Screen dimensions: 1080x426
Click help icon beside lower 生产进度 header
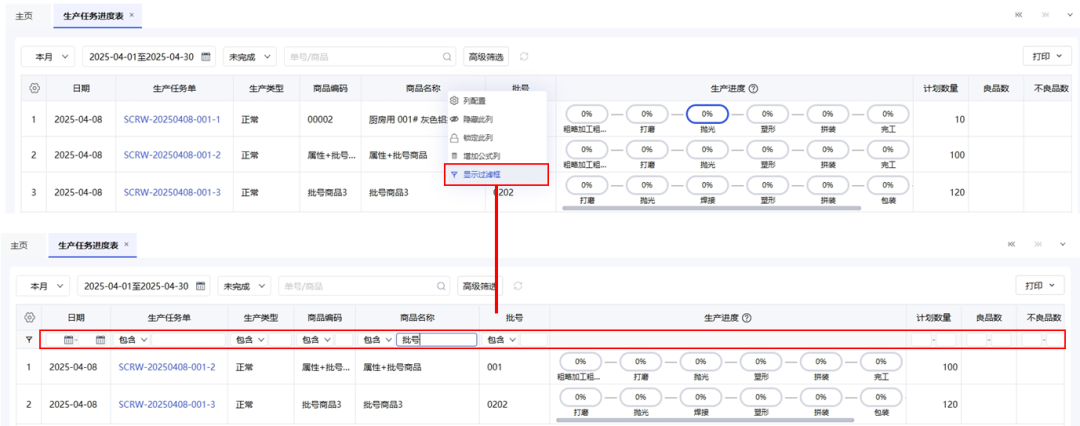747,318
